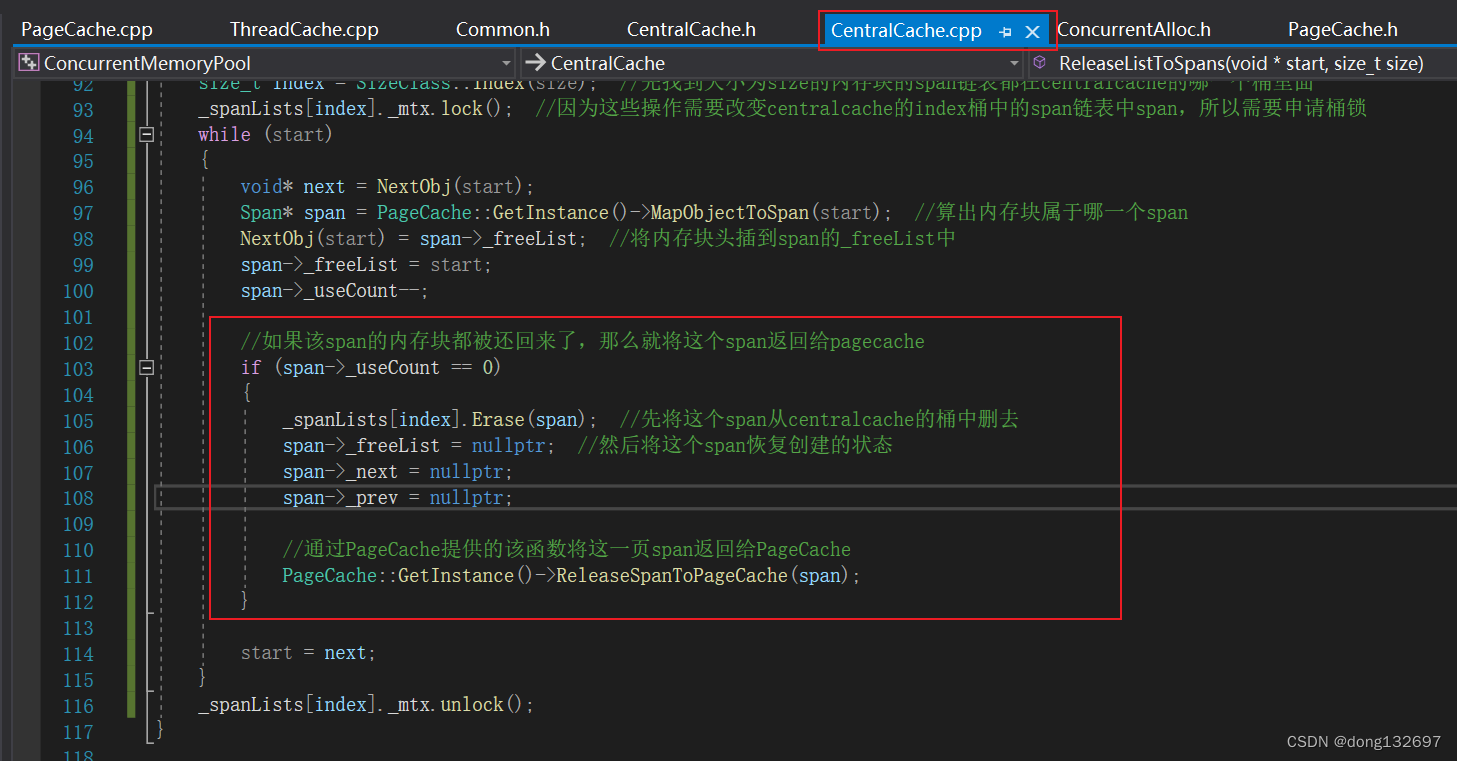
Task: Click 'start = next;' on line 114
Action: click(x=308, y=653)
